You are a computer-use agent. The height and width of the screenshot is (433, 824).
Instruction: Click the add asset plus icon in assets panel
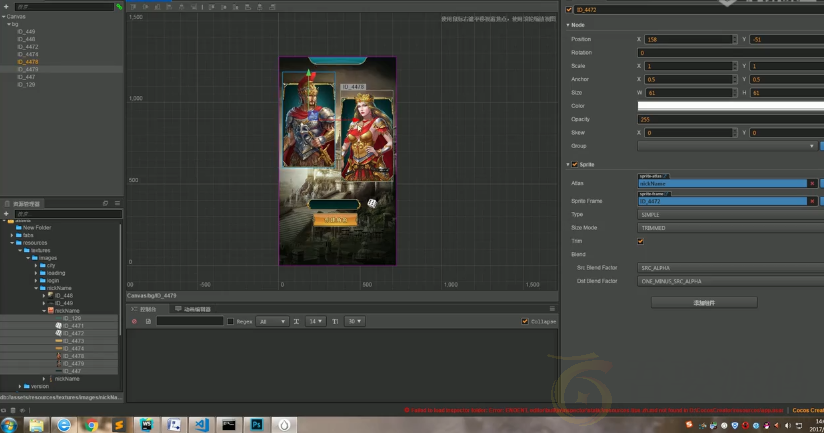(5, 213)
